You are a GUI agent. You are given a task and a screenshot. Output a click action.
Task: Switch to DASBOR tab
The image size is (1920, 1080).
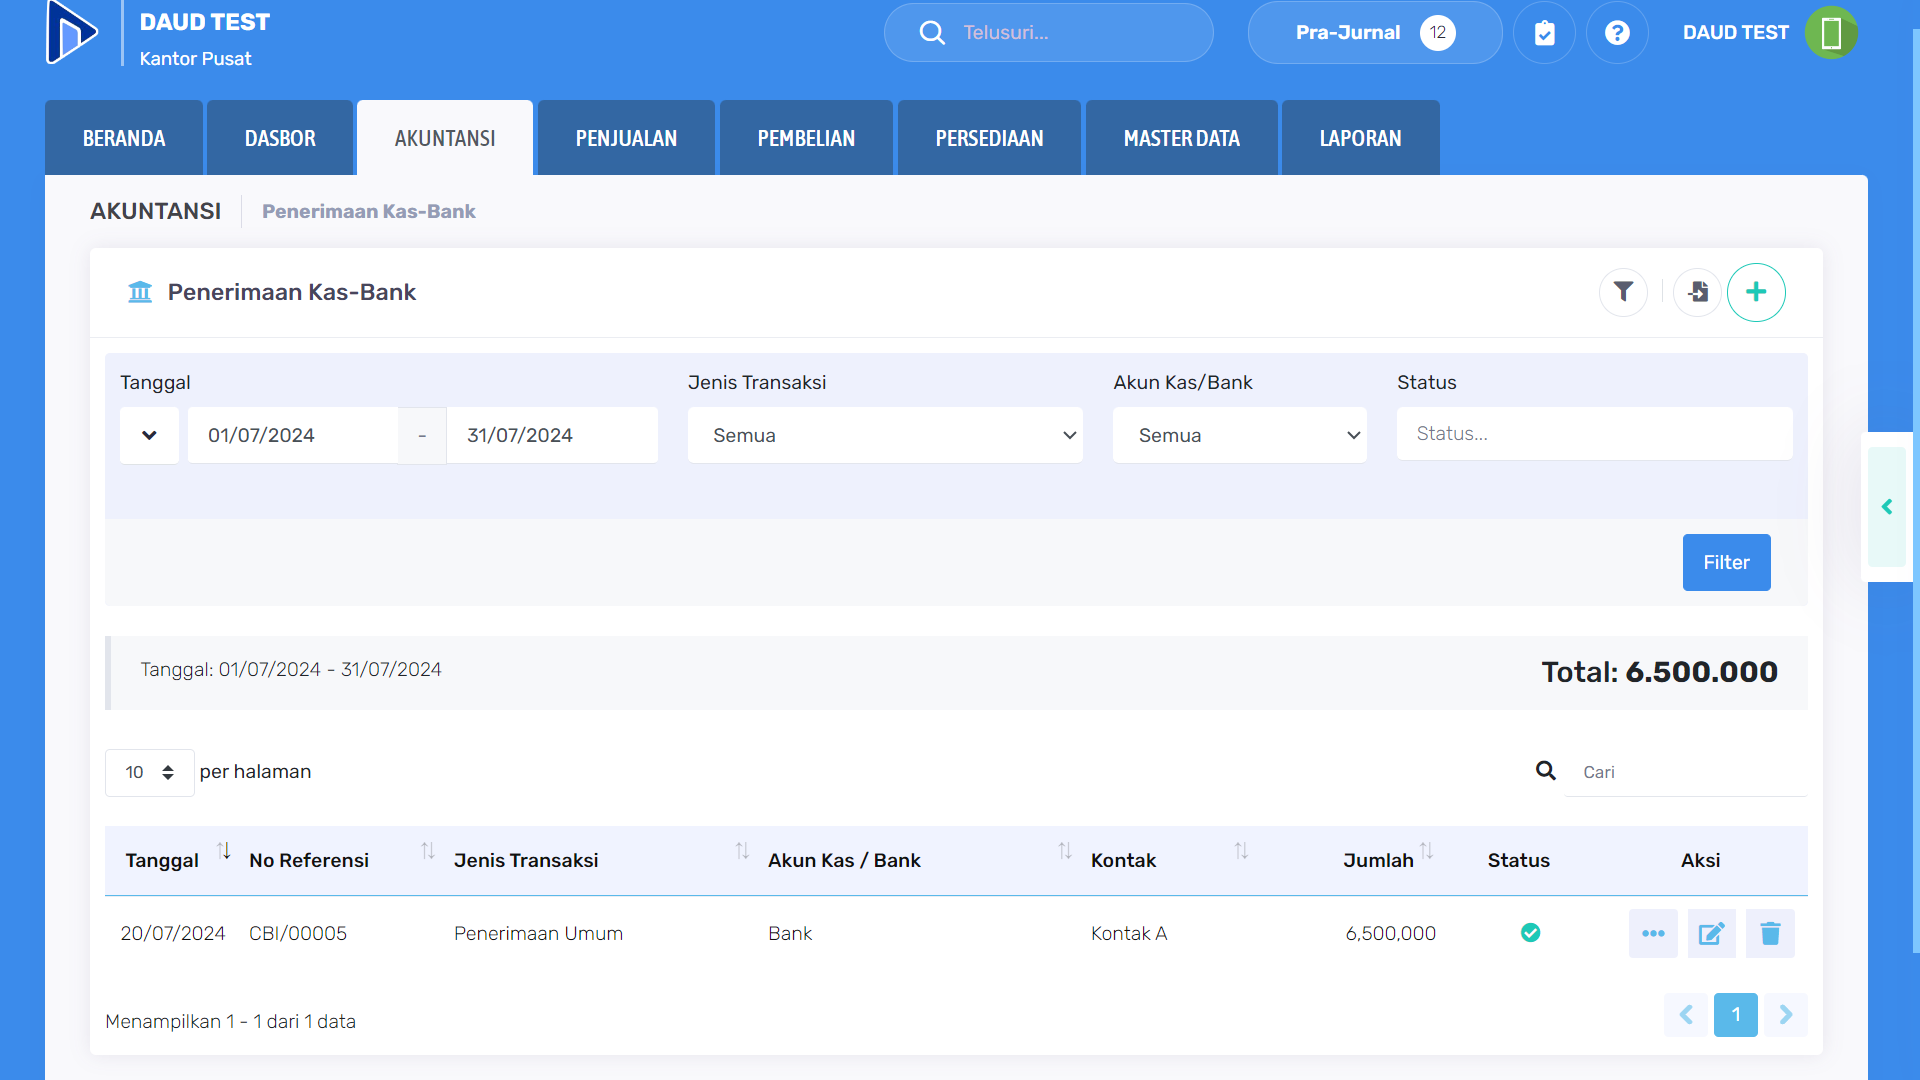tap(280, 138)
